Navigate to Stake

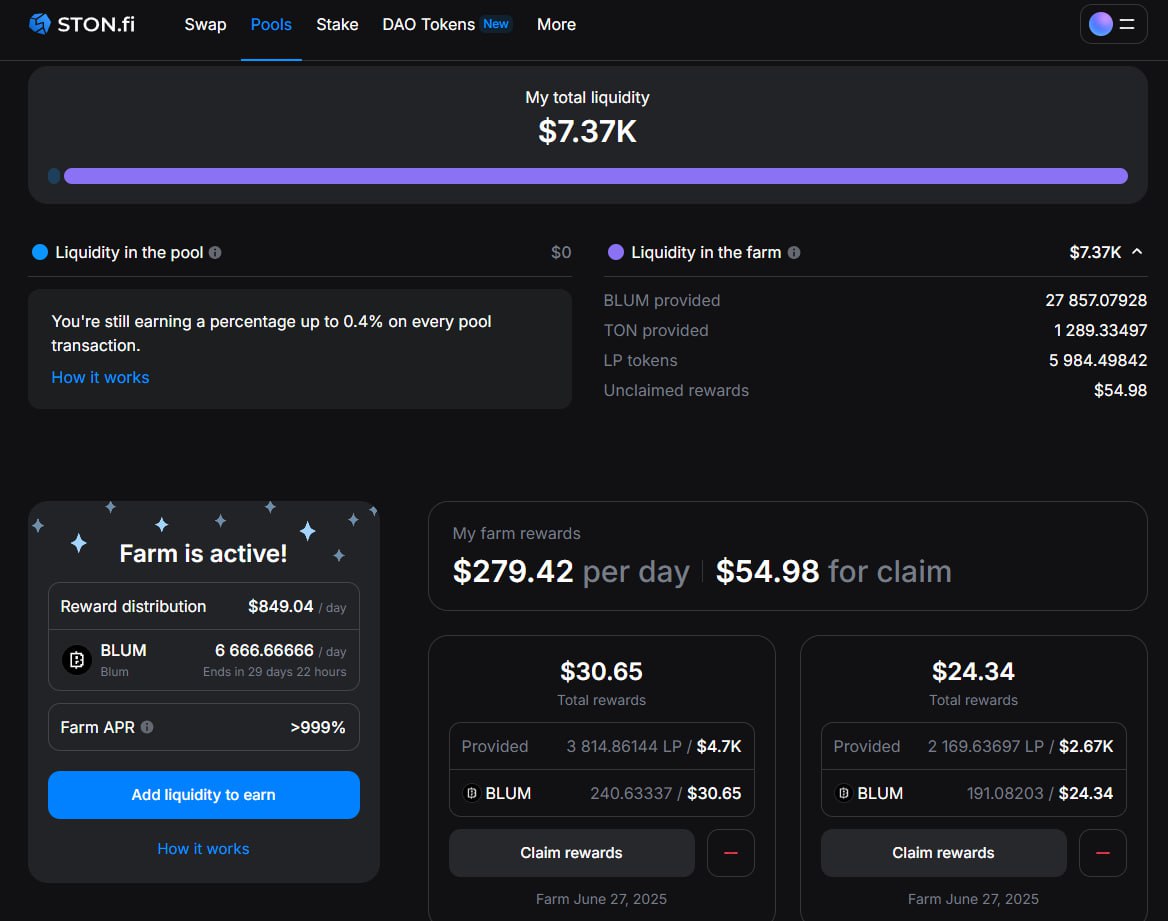click(337, 25)
